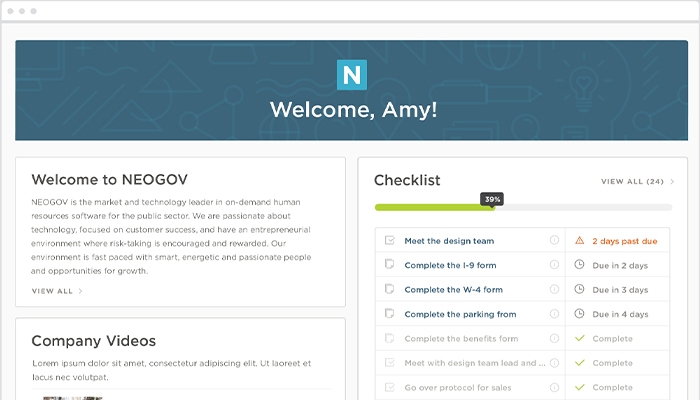Open Complete the benefits form task

461,339
